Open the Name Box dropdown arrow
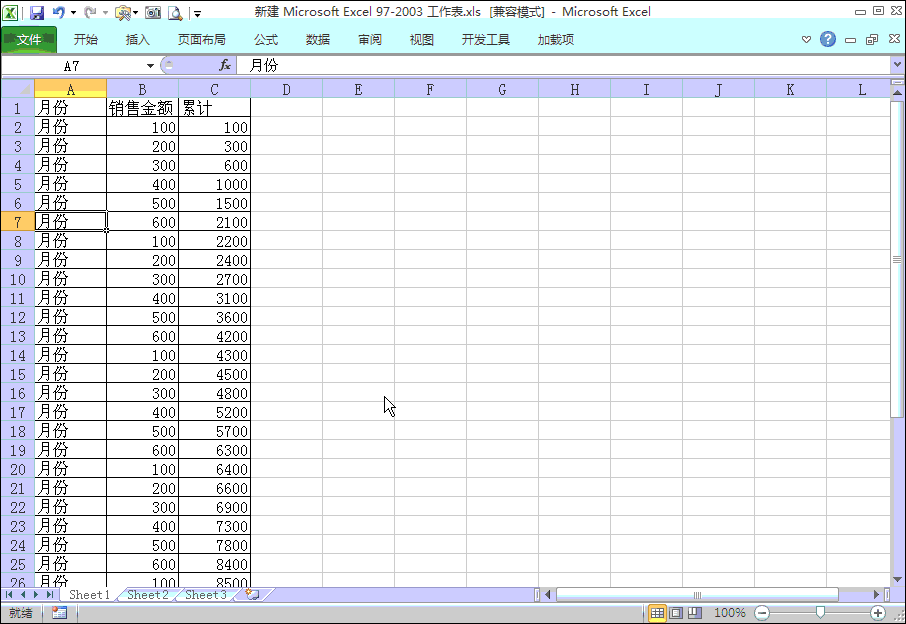The width and height of the screenshot is (906, 624). point(150,66)
